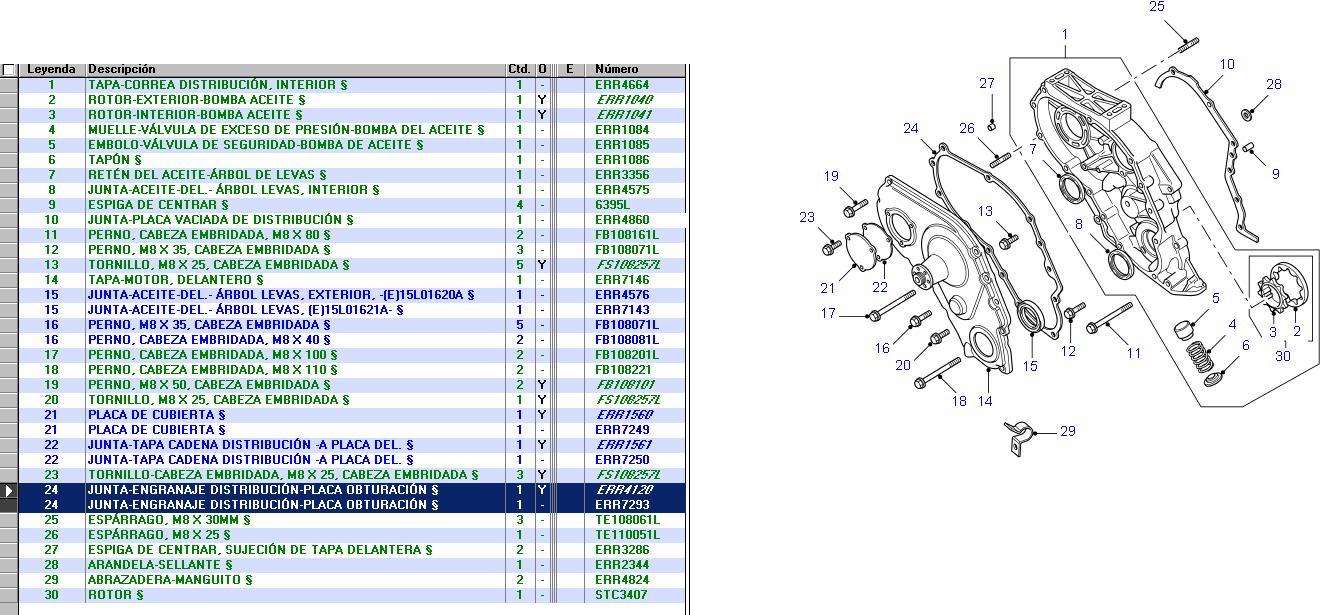Click callout 24 for the gasket
Viewport: 1335px width, 615px height.
tap(911, 128)
